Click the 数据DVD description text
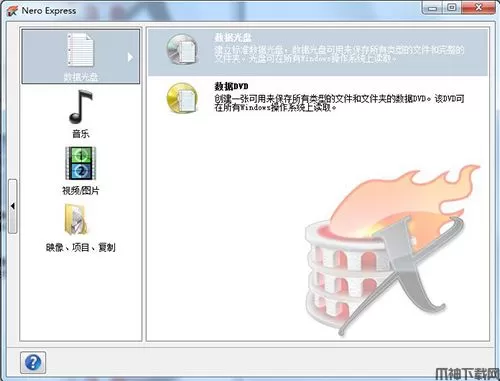This screenshot has width=500, height=381. tap(339, 103)
